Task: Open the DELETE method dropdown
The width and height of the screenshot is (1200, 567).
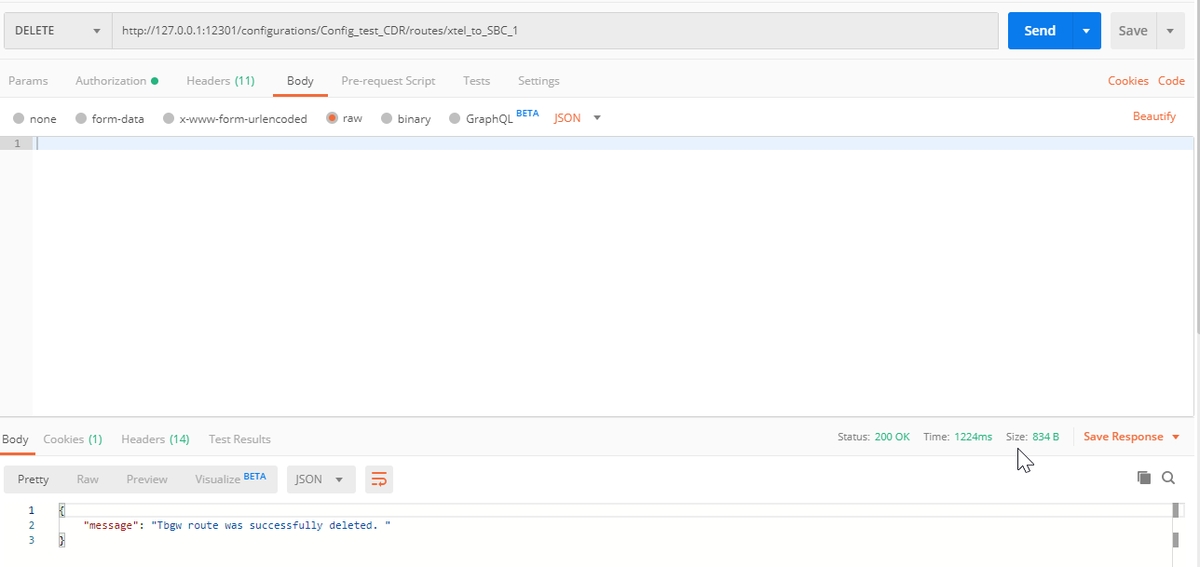Action: coord(57,31)
